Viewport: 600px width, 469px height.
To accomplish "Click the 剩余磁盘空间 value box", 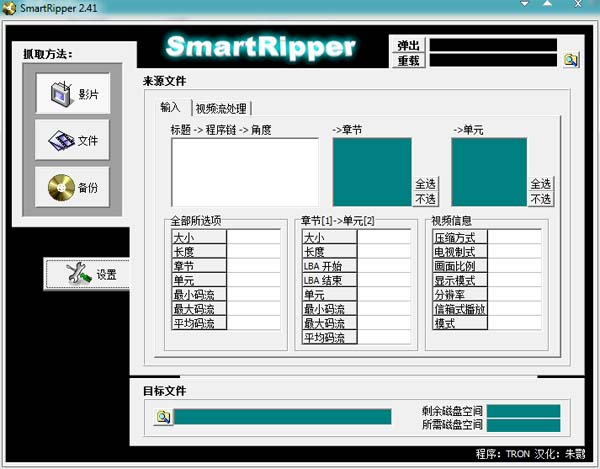I will pos(523,411).
